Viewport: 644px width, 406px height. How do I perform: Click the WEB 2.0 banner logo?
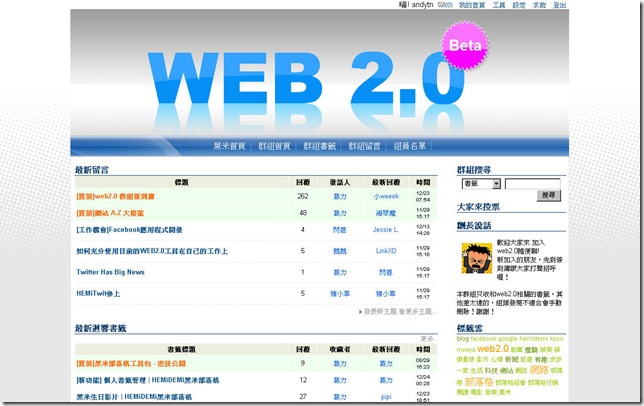click(306, 80)
